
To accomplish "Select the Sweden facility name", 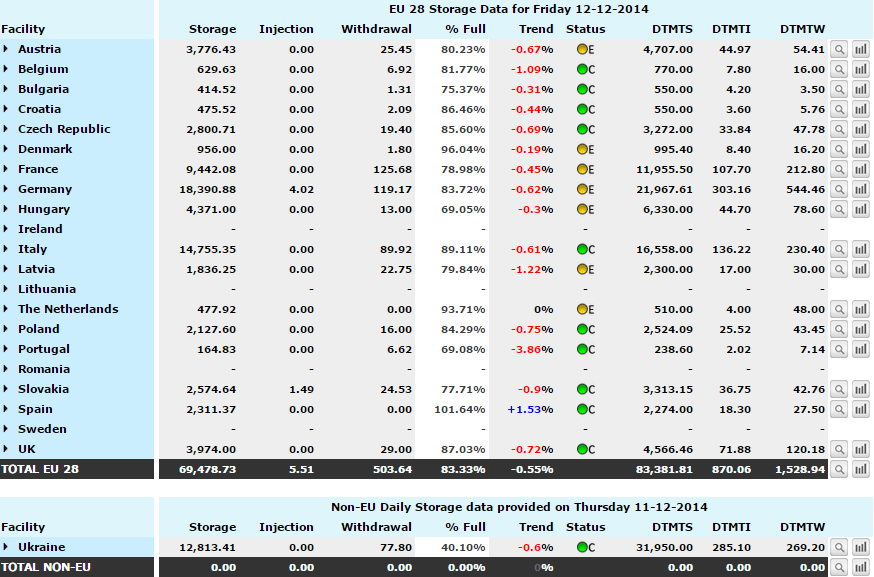I will tap(42, 429).
